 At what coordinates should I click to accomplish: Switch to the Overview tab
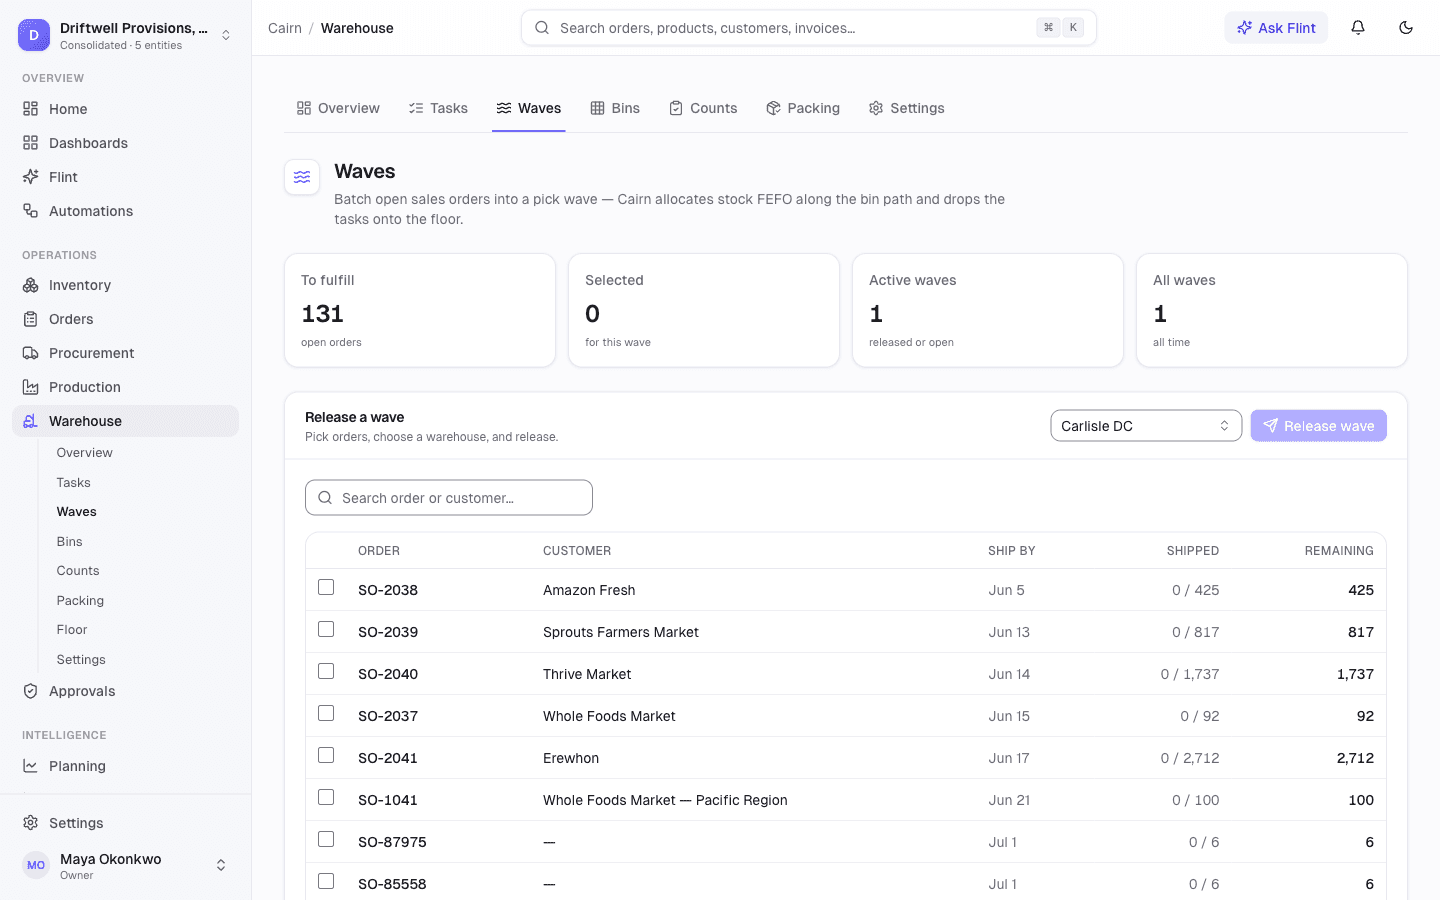point(338,108)
